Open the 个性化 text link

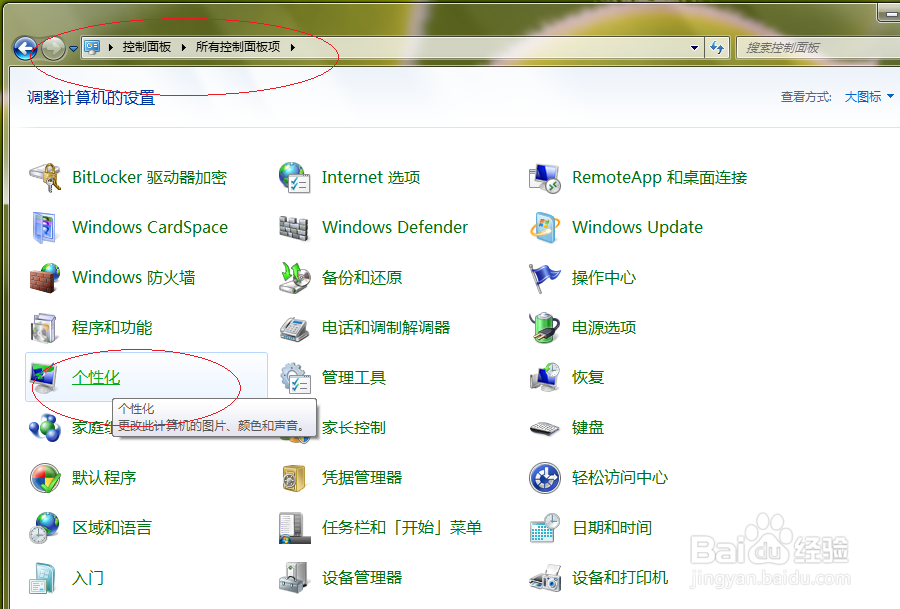click(x=96, y=378)
